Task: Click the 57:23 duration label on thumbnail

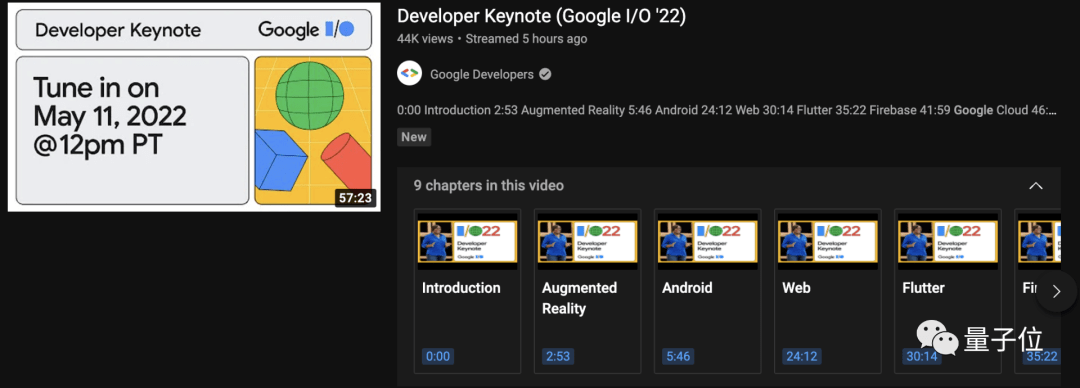Action: click(355, 198)
